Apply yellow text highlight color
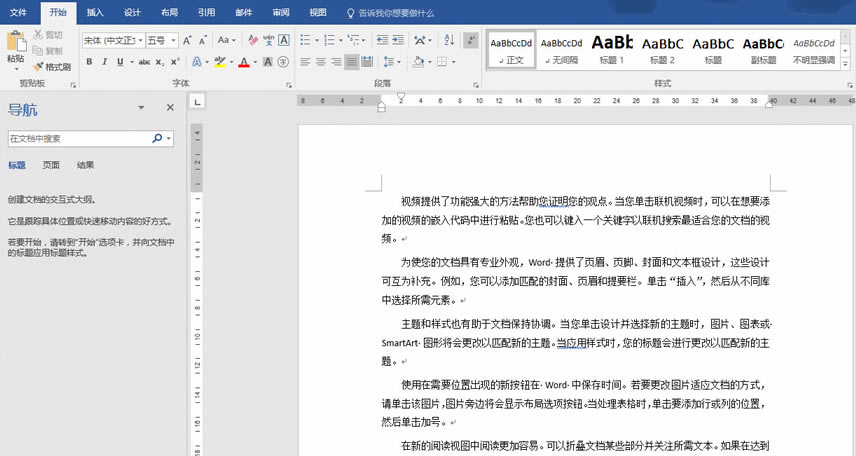Screen dimensions: 856x456 [219, 62]
